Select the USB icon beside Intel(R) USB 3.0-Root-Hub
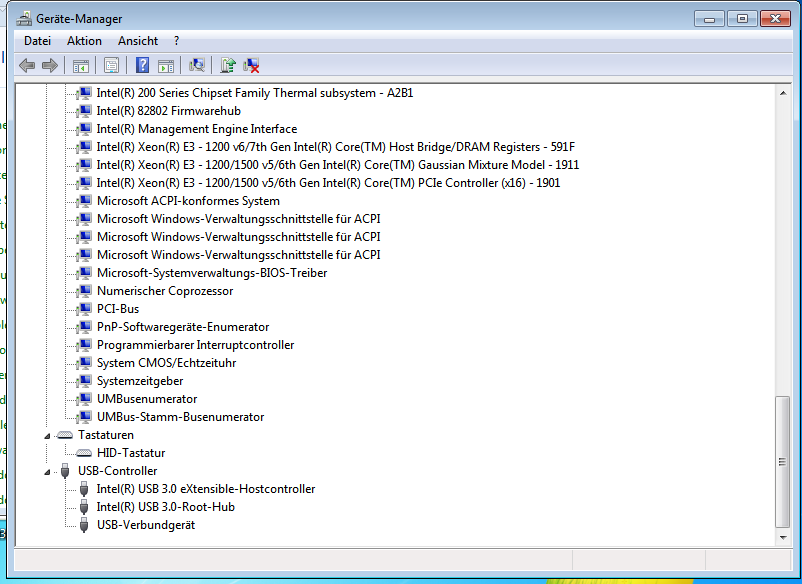The width and height of the screenshot is (802, 584). tap(84, 507)
